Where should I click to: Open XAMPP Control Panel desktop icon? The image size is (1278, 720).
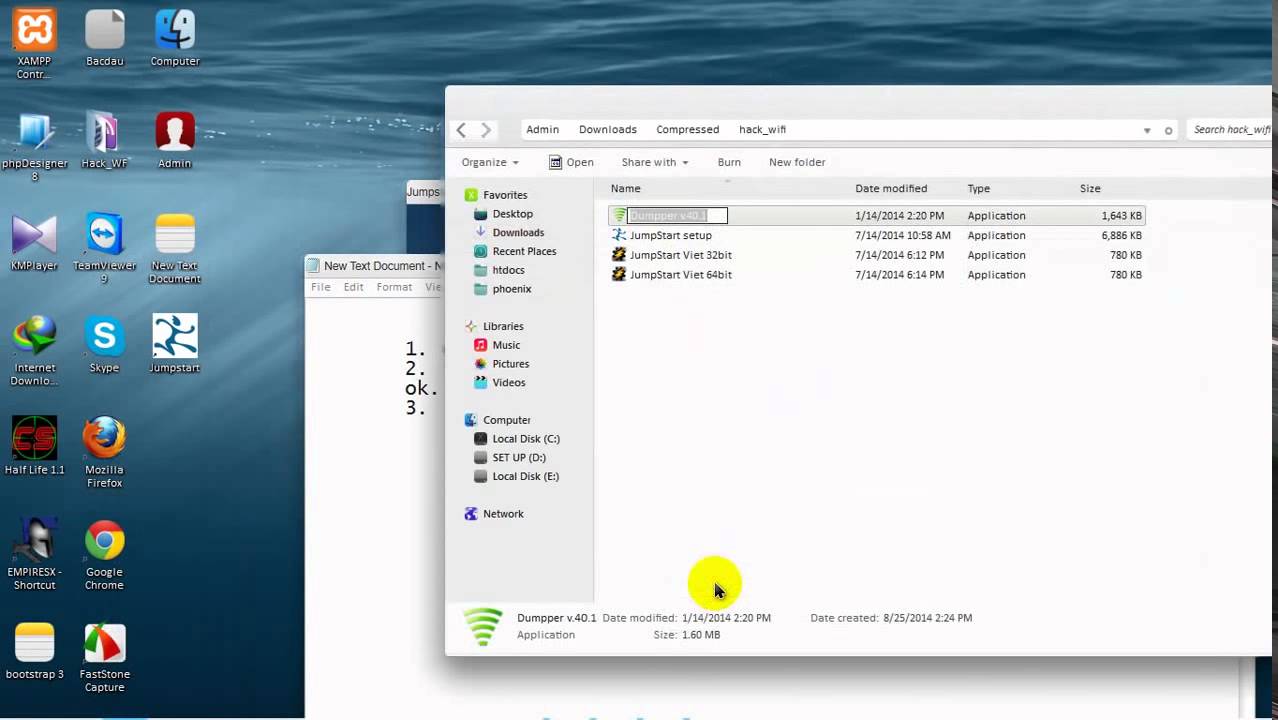[35, 43]
